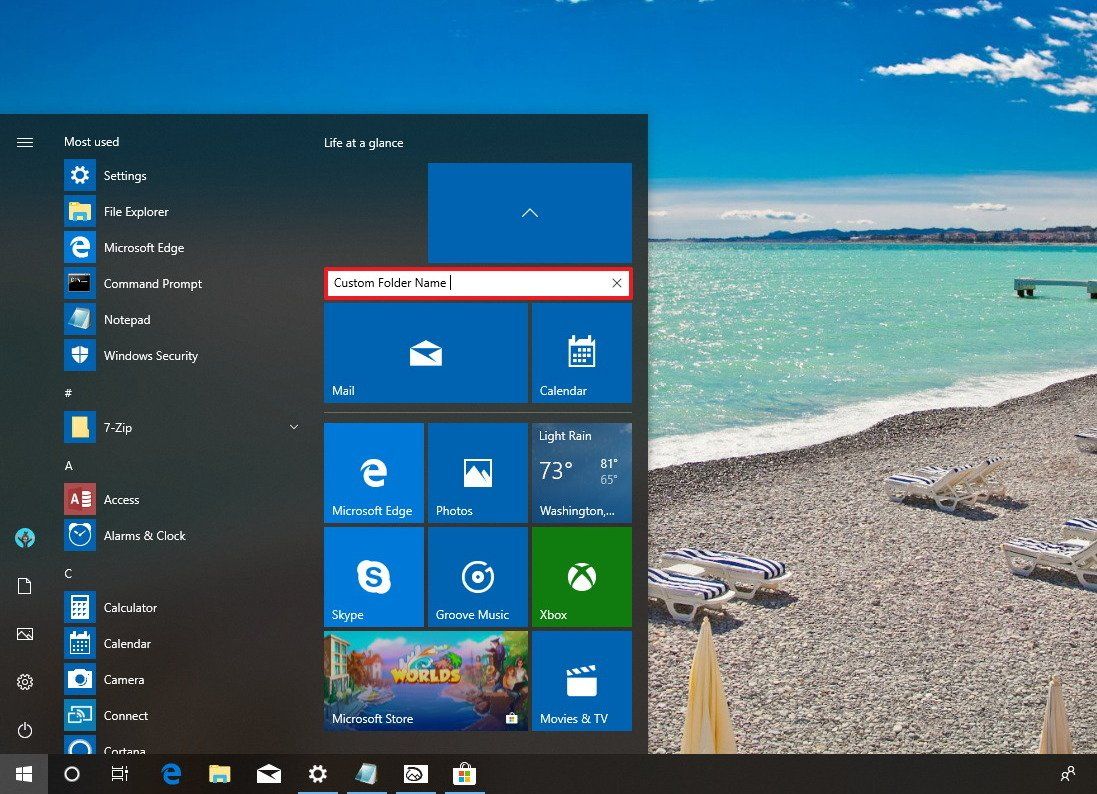Open Movies & TV tile

pos(581,680)
